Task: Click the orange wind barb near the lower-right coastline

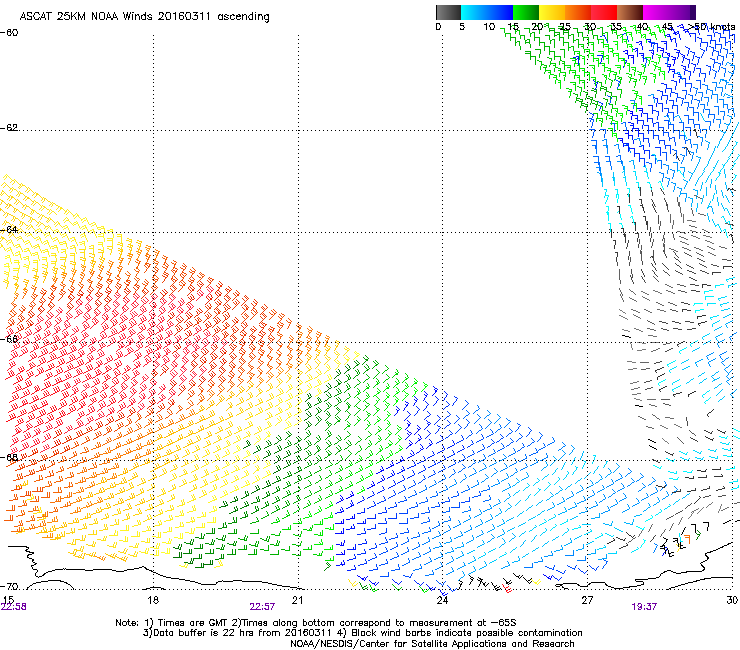Action: pyautogui.click(x=688, y=539)
